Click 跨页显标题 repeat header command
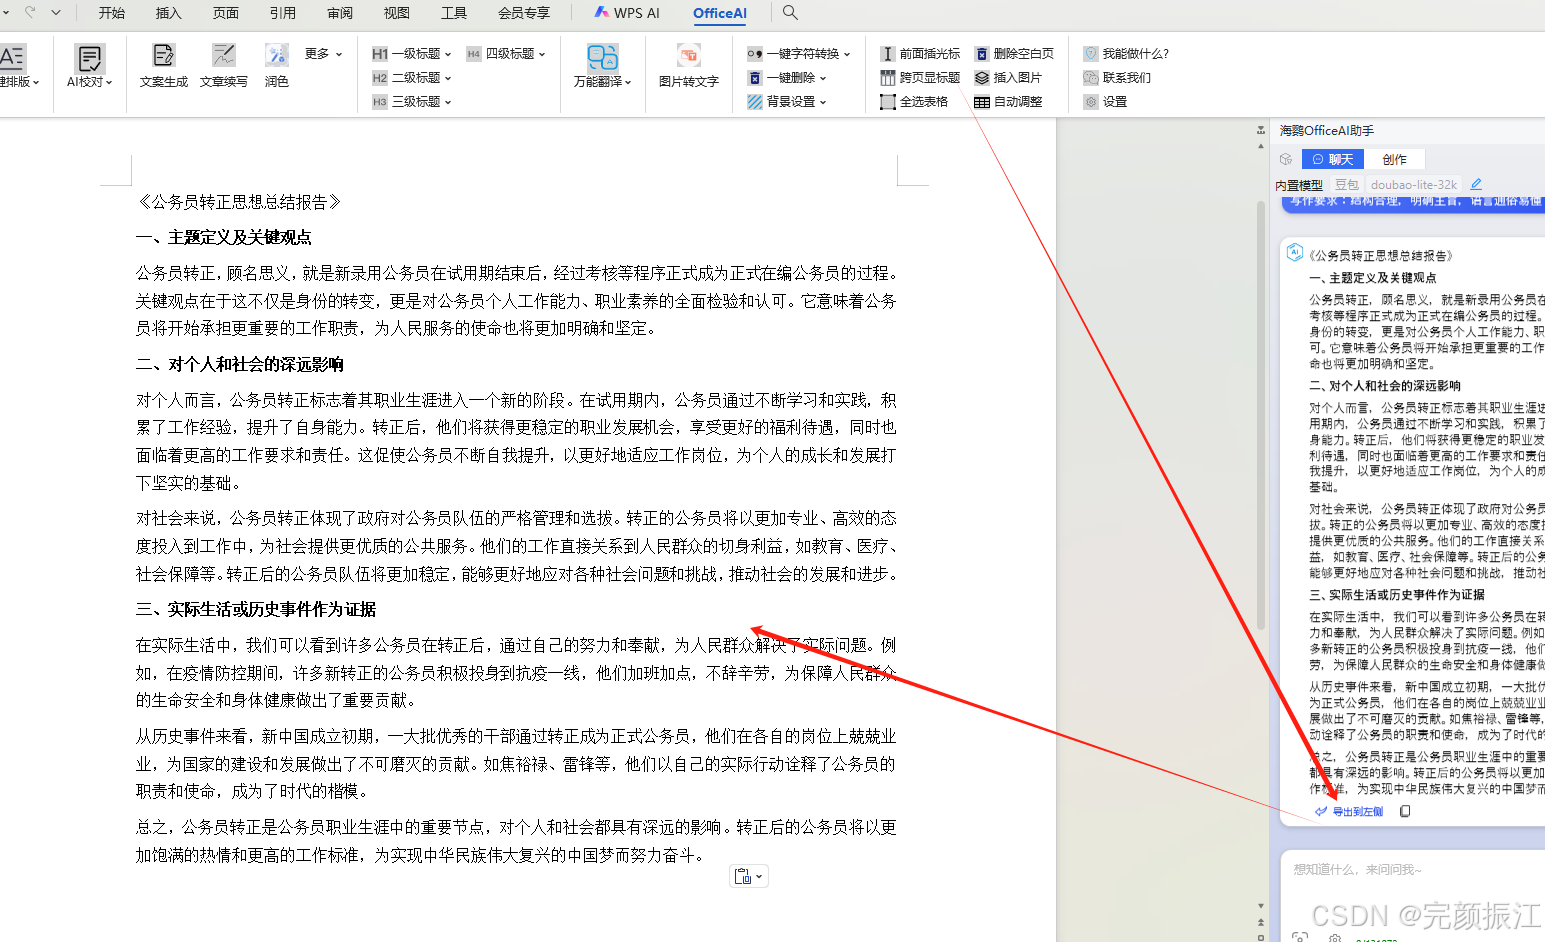The height and width of the screenshot is (942, 1545). tap(920, 78)
